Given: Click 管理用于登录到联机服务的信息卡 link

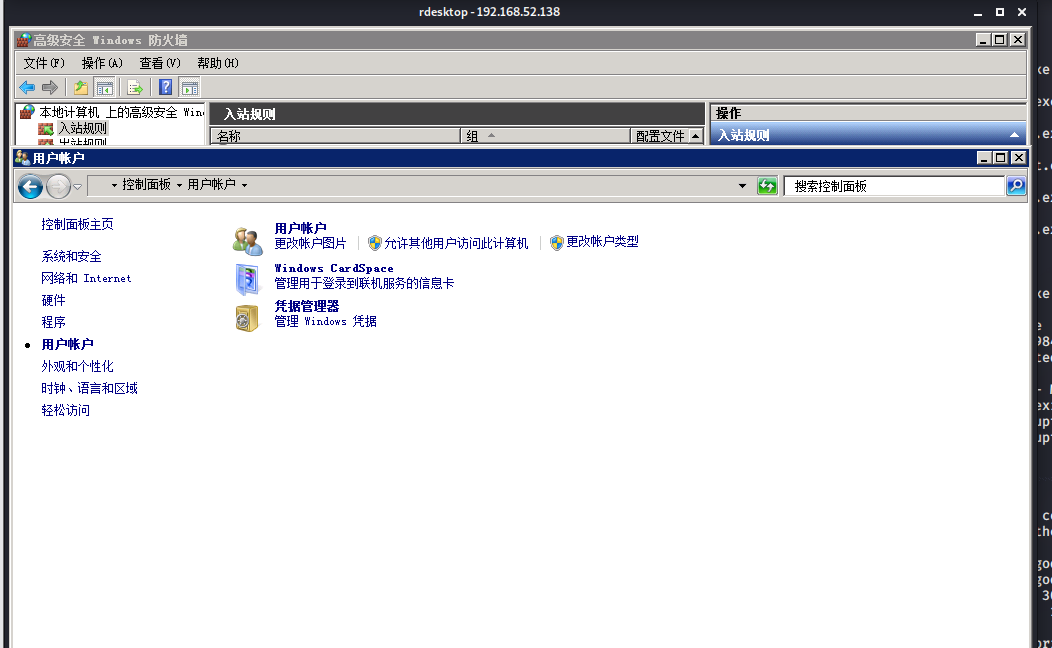Looking at the screenshot, I should (x=364, y=283).
